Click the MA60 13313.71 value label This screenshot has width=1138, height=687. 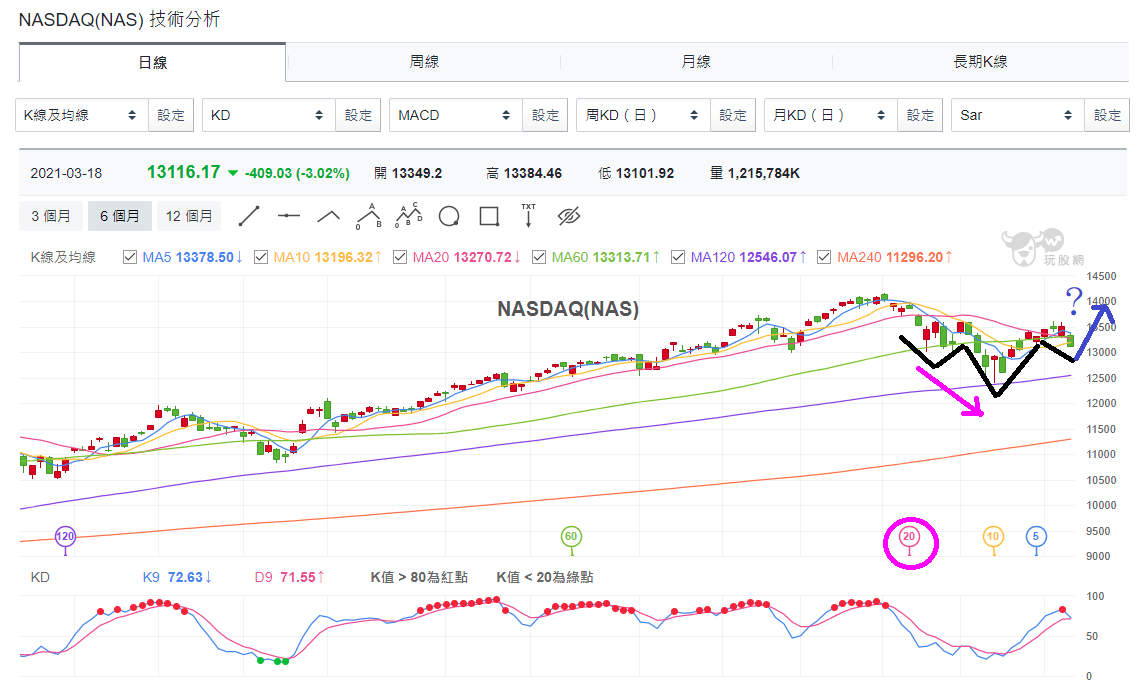[606, 257]
